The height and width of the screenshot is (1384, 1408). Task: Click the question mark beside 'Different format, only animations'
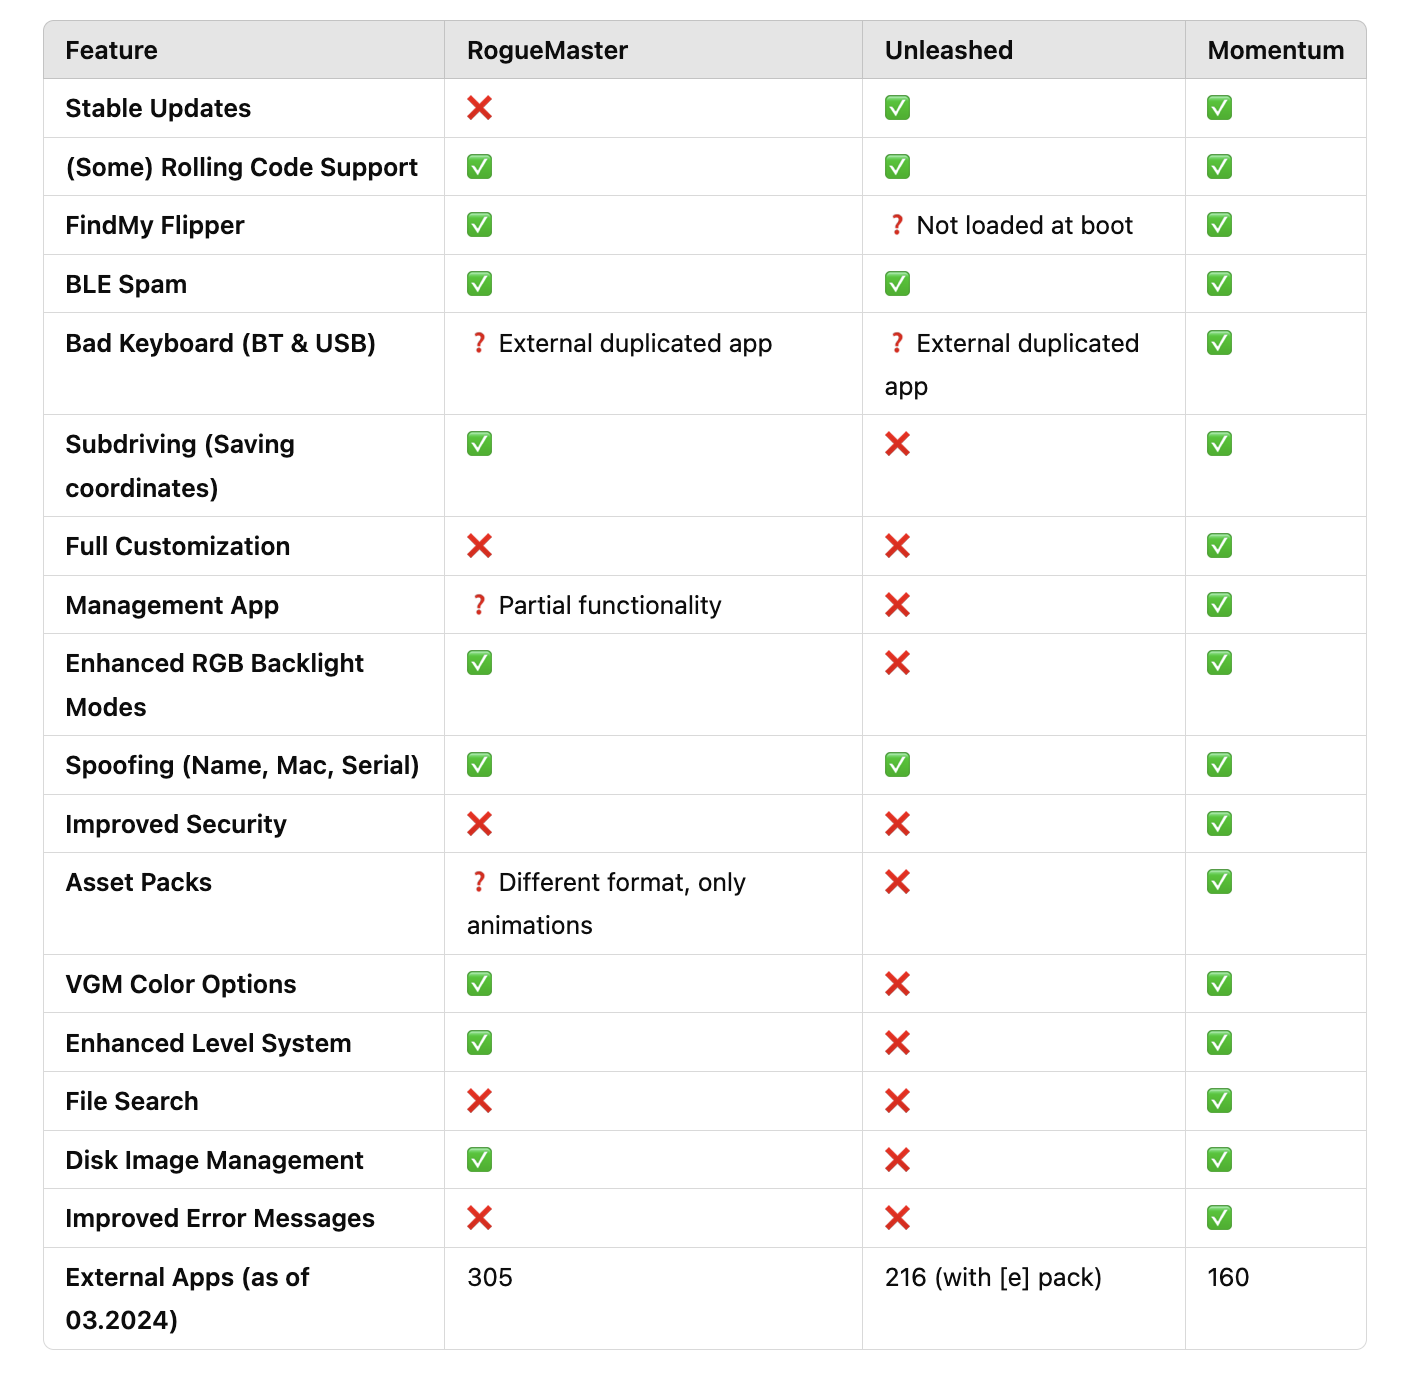[x=479, y=882]
